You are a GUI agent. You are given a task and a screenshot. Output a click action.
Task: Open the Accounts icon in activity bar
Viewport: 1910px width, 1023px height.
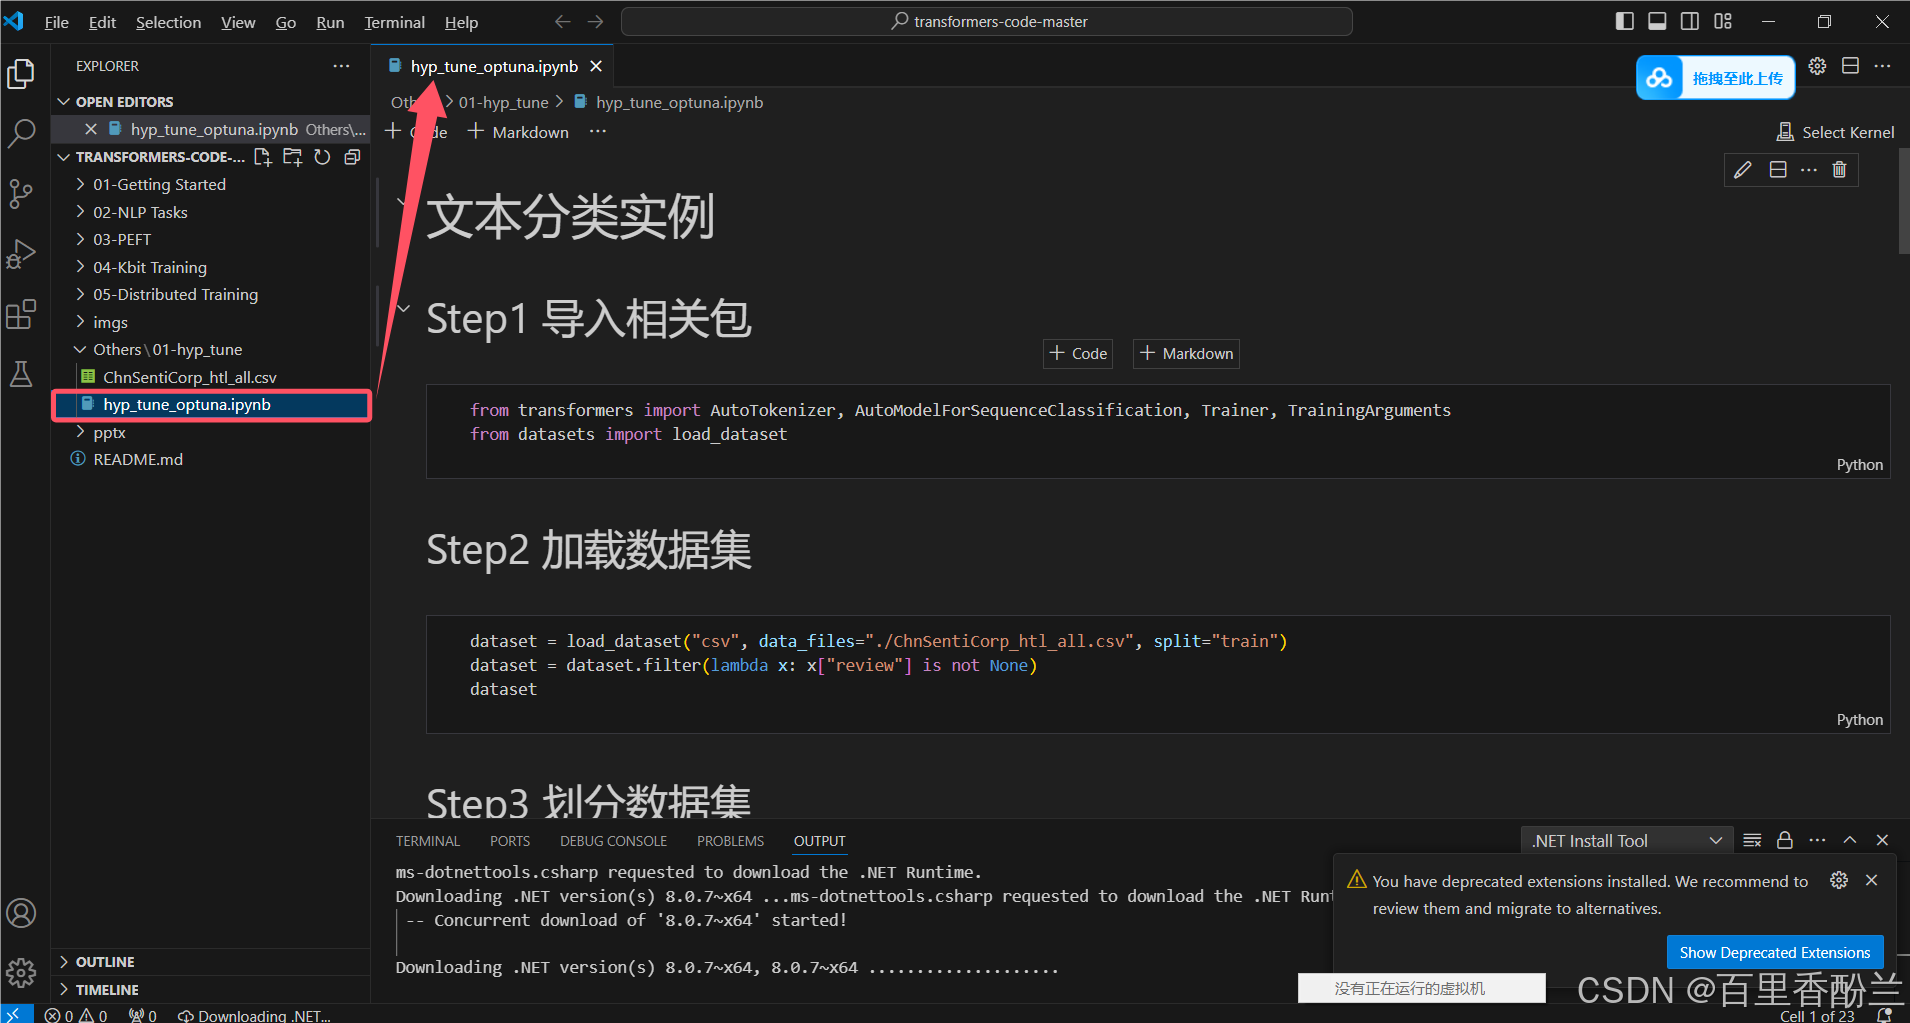coord(21,913)
